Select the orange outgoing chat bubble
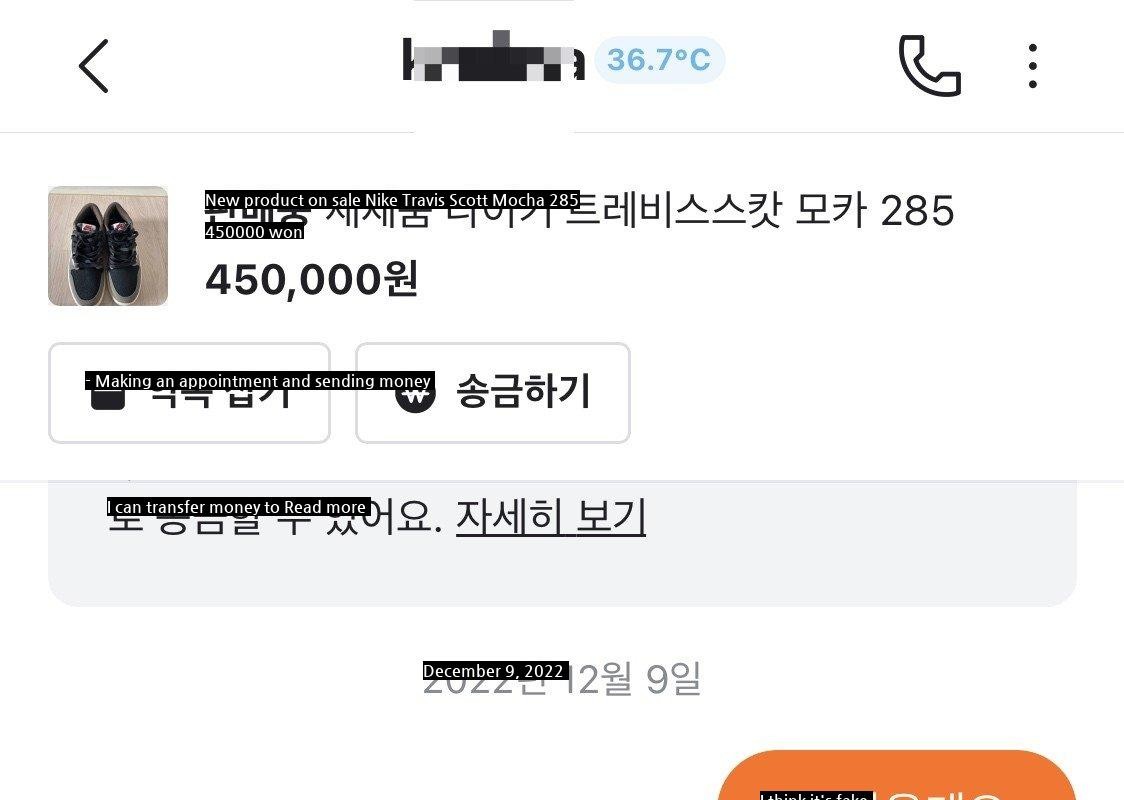The image size is (1124, 800). 896,776
